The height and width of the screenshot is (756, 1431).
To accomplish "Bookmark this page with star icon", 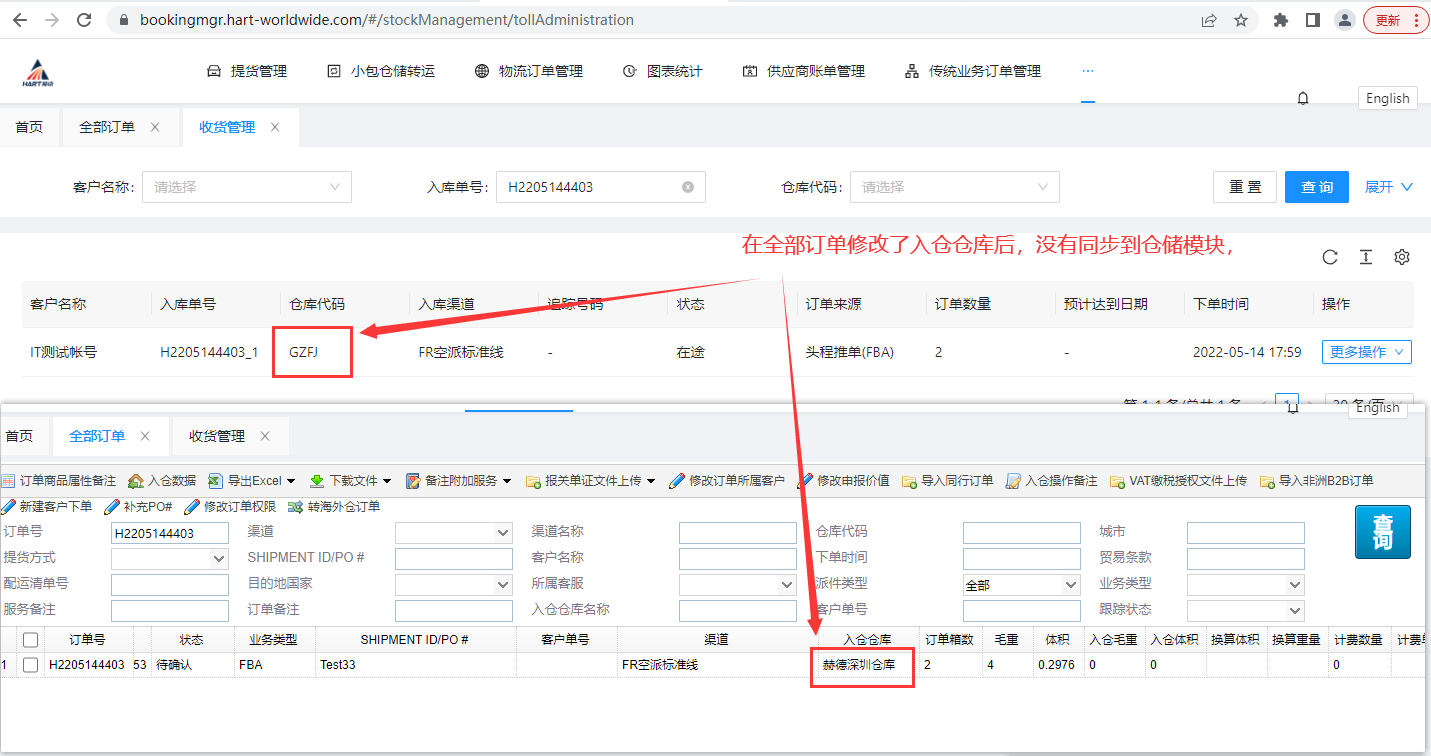I will click(1240, 20).
